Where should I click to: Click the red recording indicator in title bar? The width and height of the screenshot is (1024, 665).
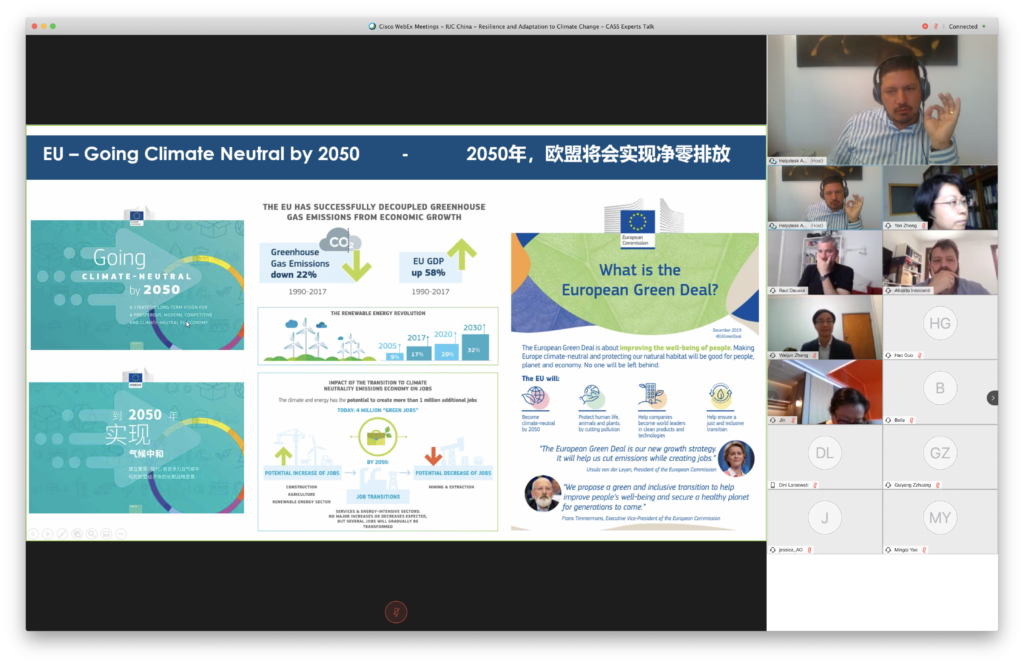coord(923,26)
